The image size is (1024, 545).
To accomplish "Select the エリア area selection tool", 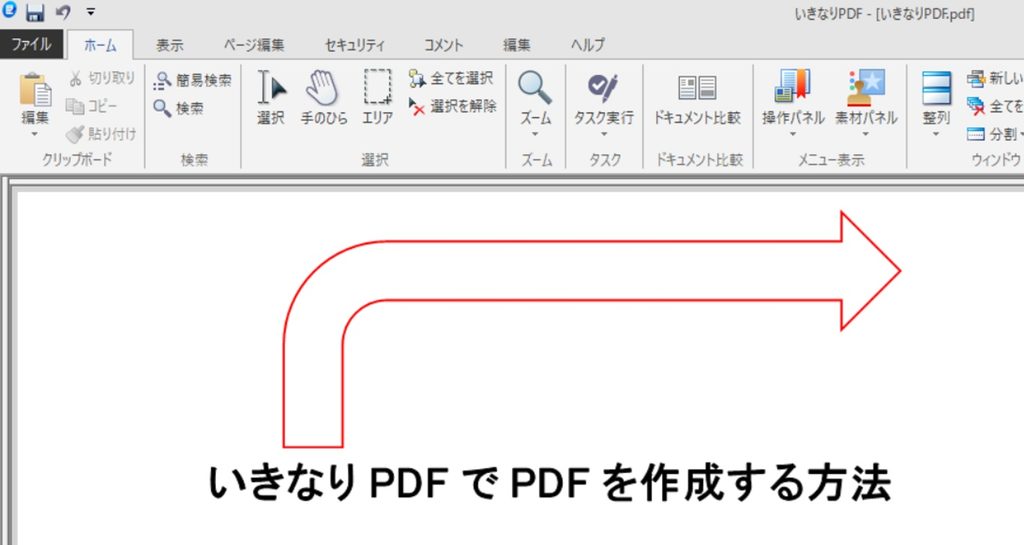I will (377, 98).
